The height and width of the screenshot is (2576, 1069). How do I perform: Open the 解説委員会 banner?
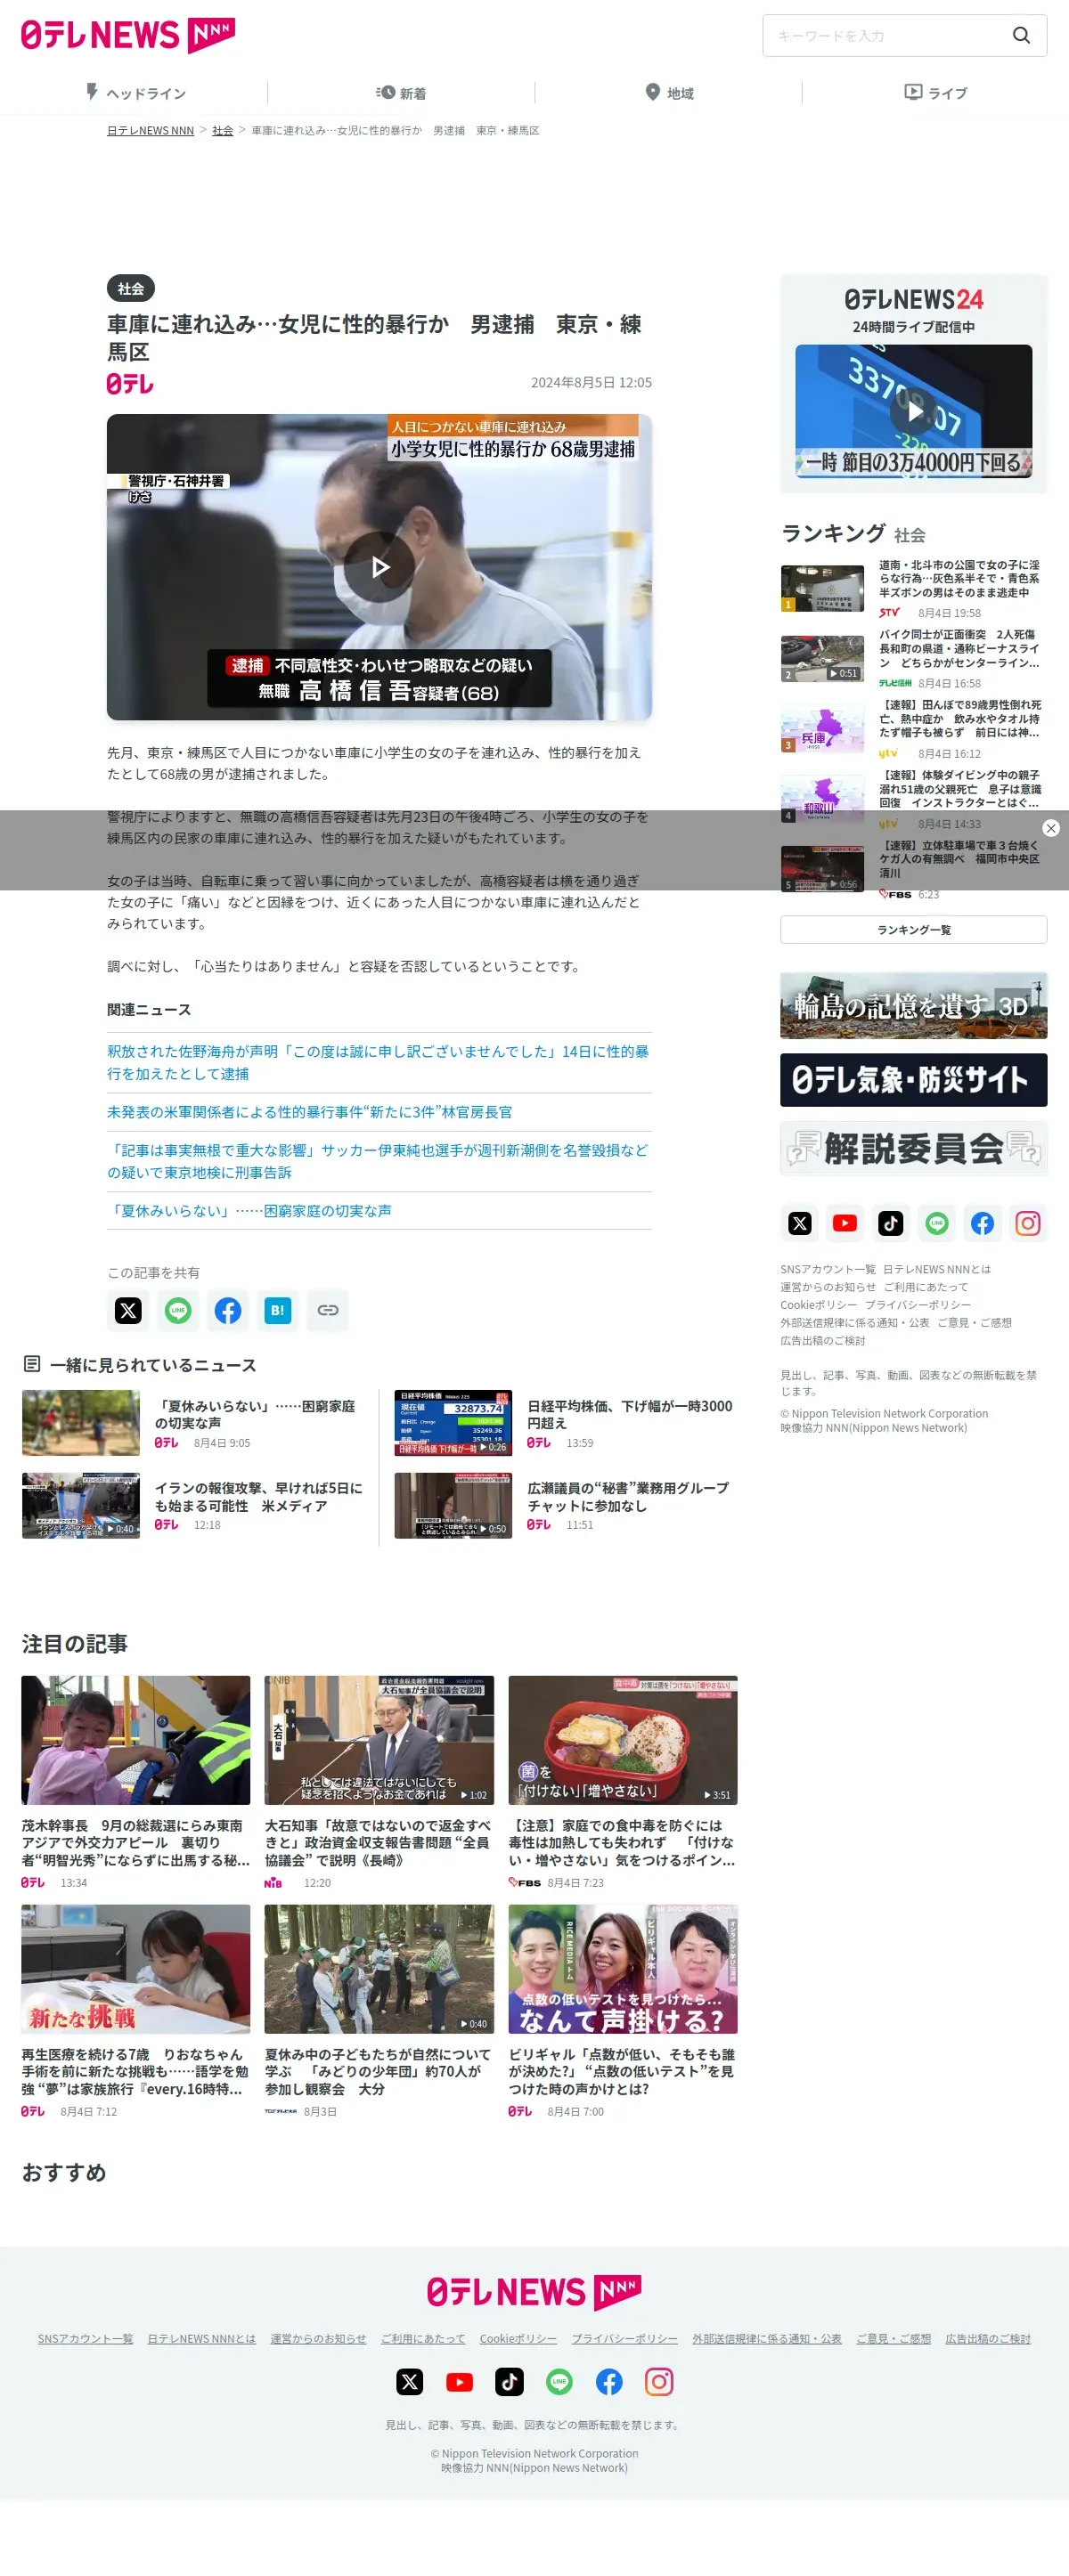click(x=913, y=1148)
